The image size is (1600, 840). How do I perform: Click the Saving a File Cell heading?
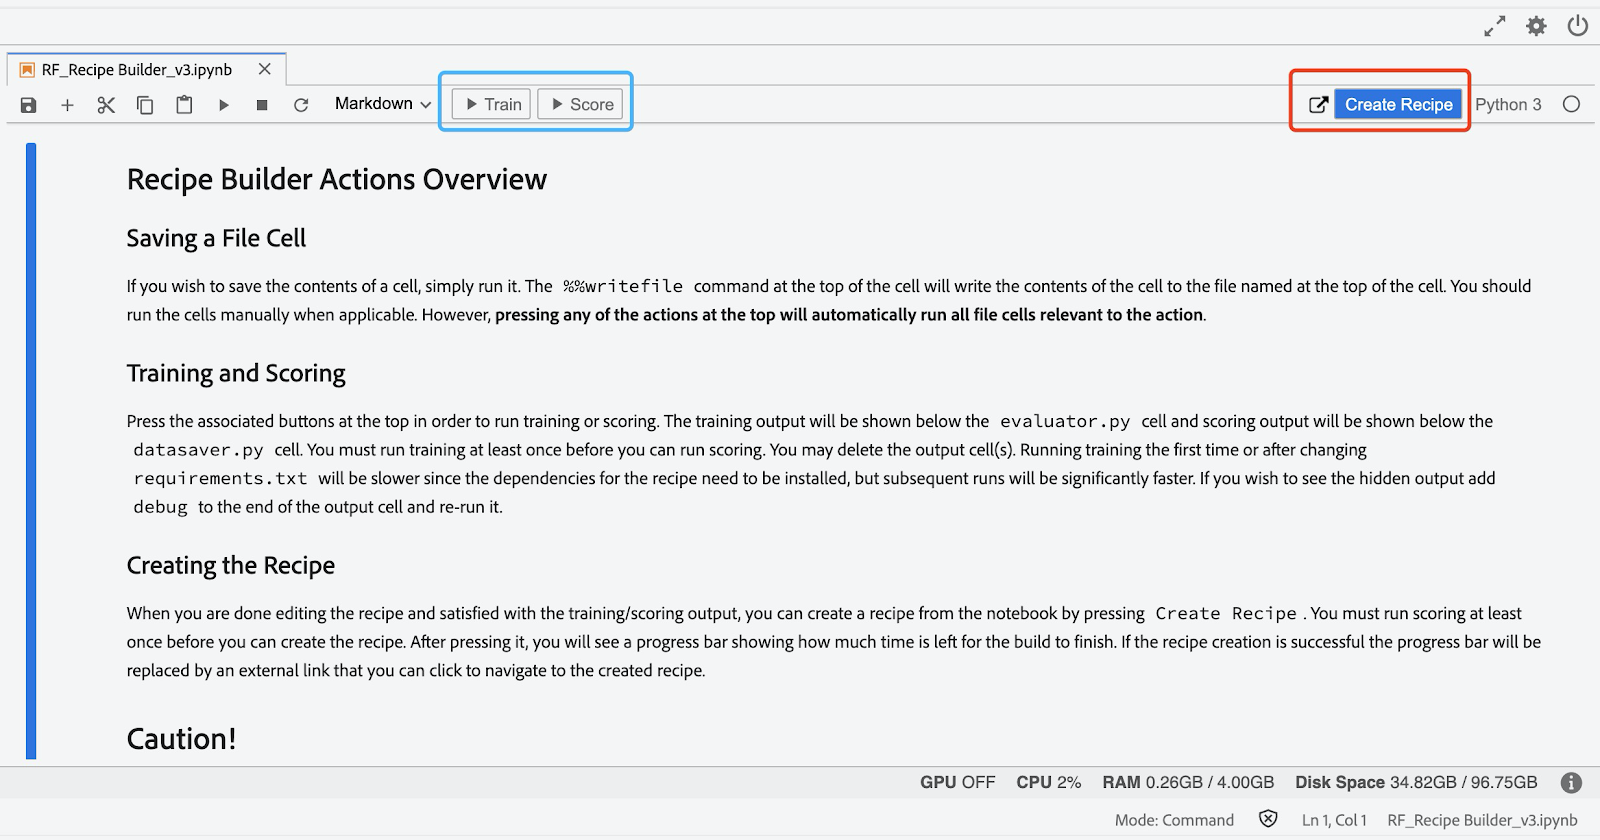(x=216, y=238)
